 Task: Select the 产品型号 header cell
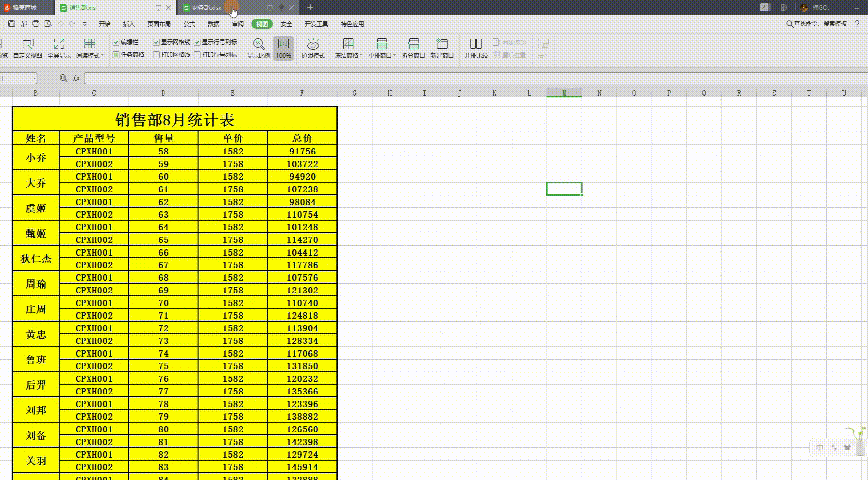pyautogui.click(x=94, y=138)
